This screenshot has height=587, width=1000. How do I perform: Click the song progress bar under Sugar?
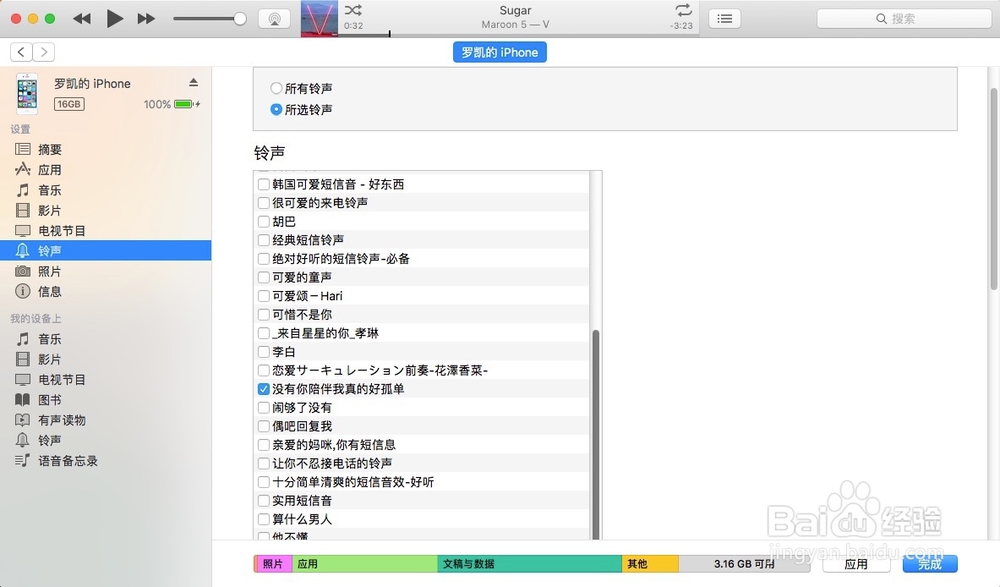click(518, 34)
